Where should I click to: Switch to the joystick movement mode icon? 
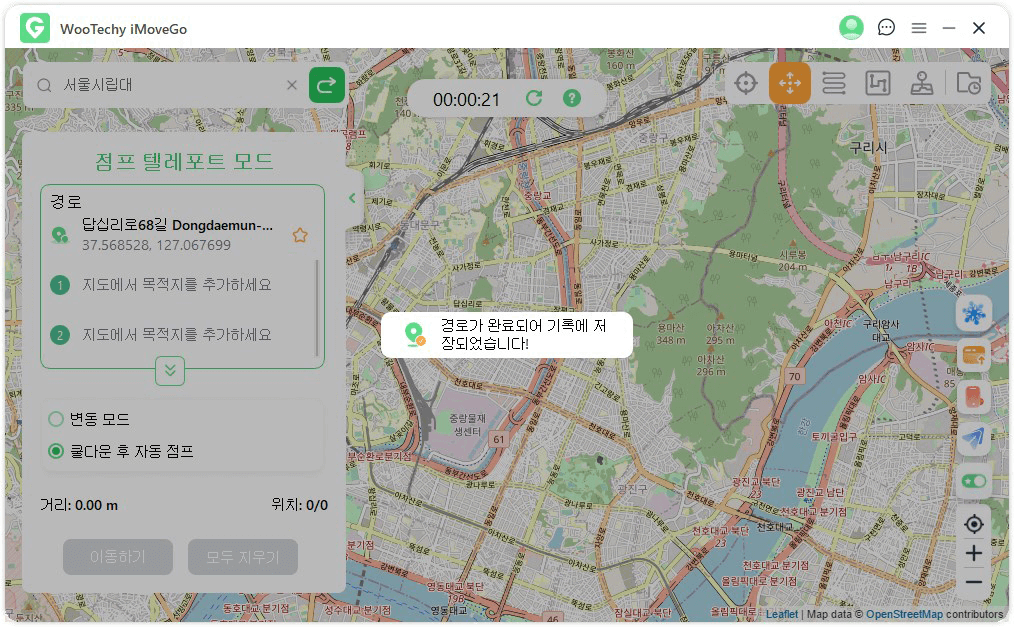[x=922, y=83]
